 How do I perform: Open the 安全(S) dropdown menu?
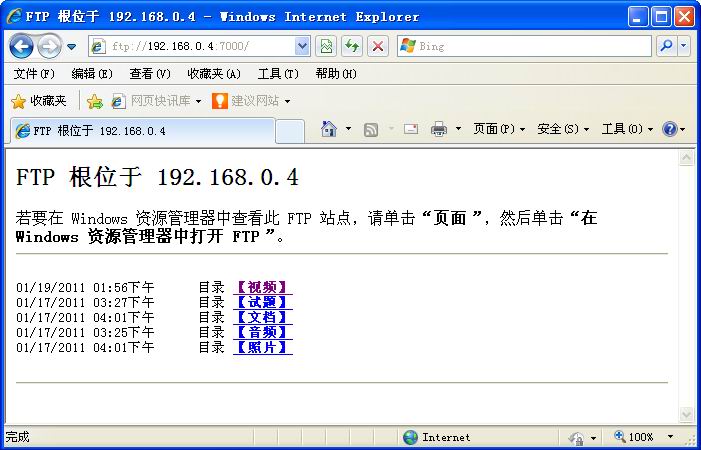562,129
